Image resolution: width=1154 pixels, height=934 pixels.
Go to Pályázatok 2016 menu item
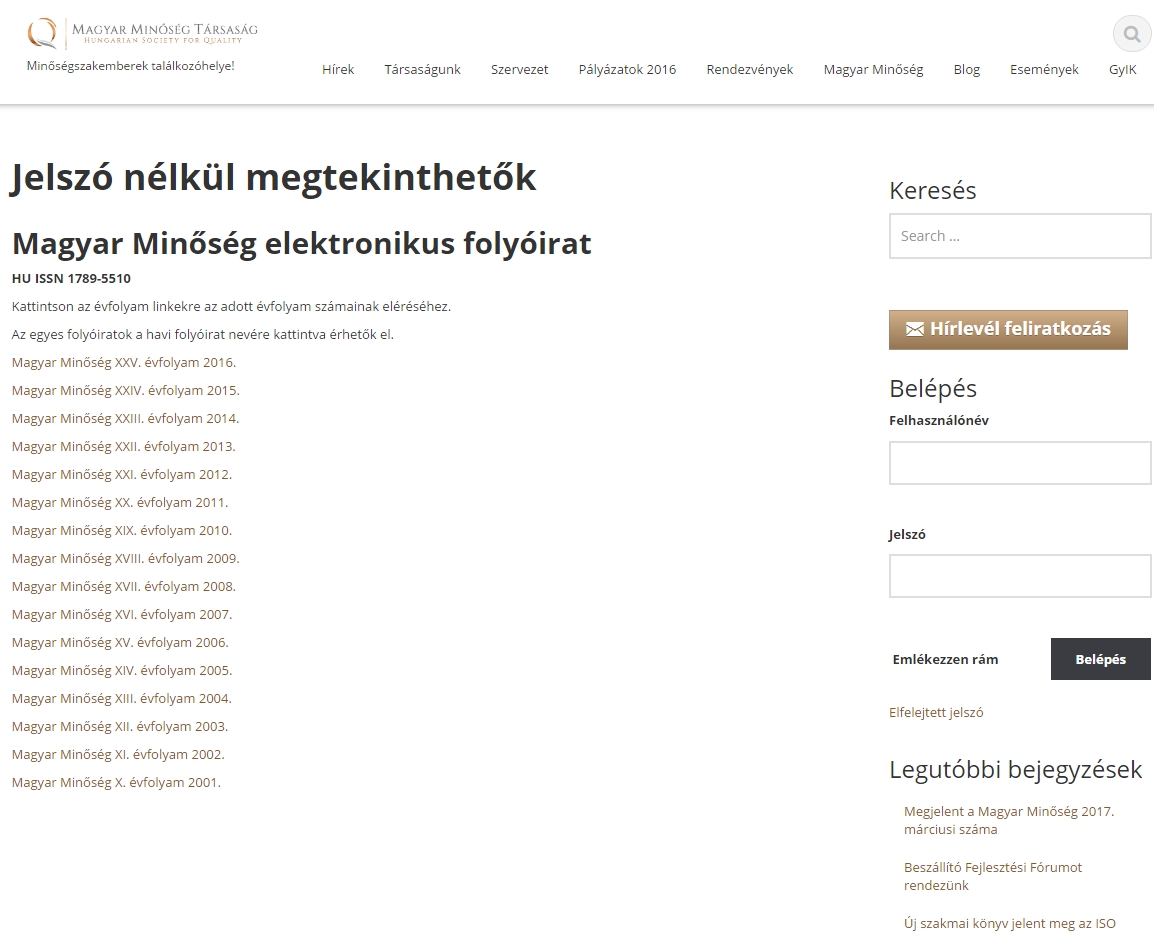coord(627,69)
